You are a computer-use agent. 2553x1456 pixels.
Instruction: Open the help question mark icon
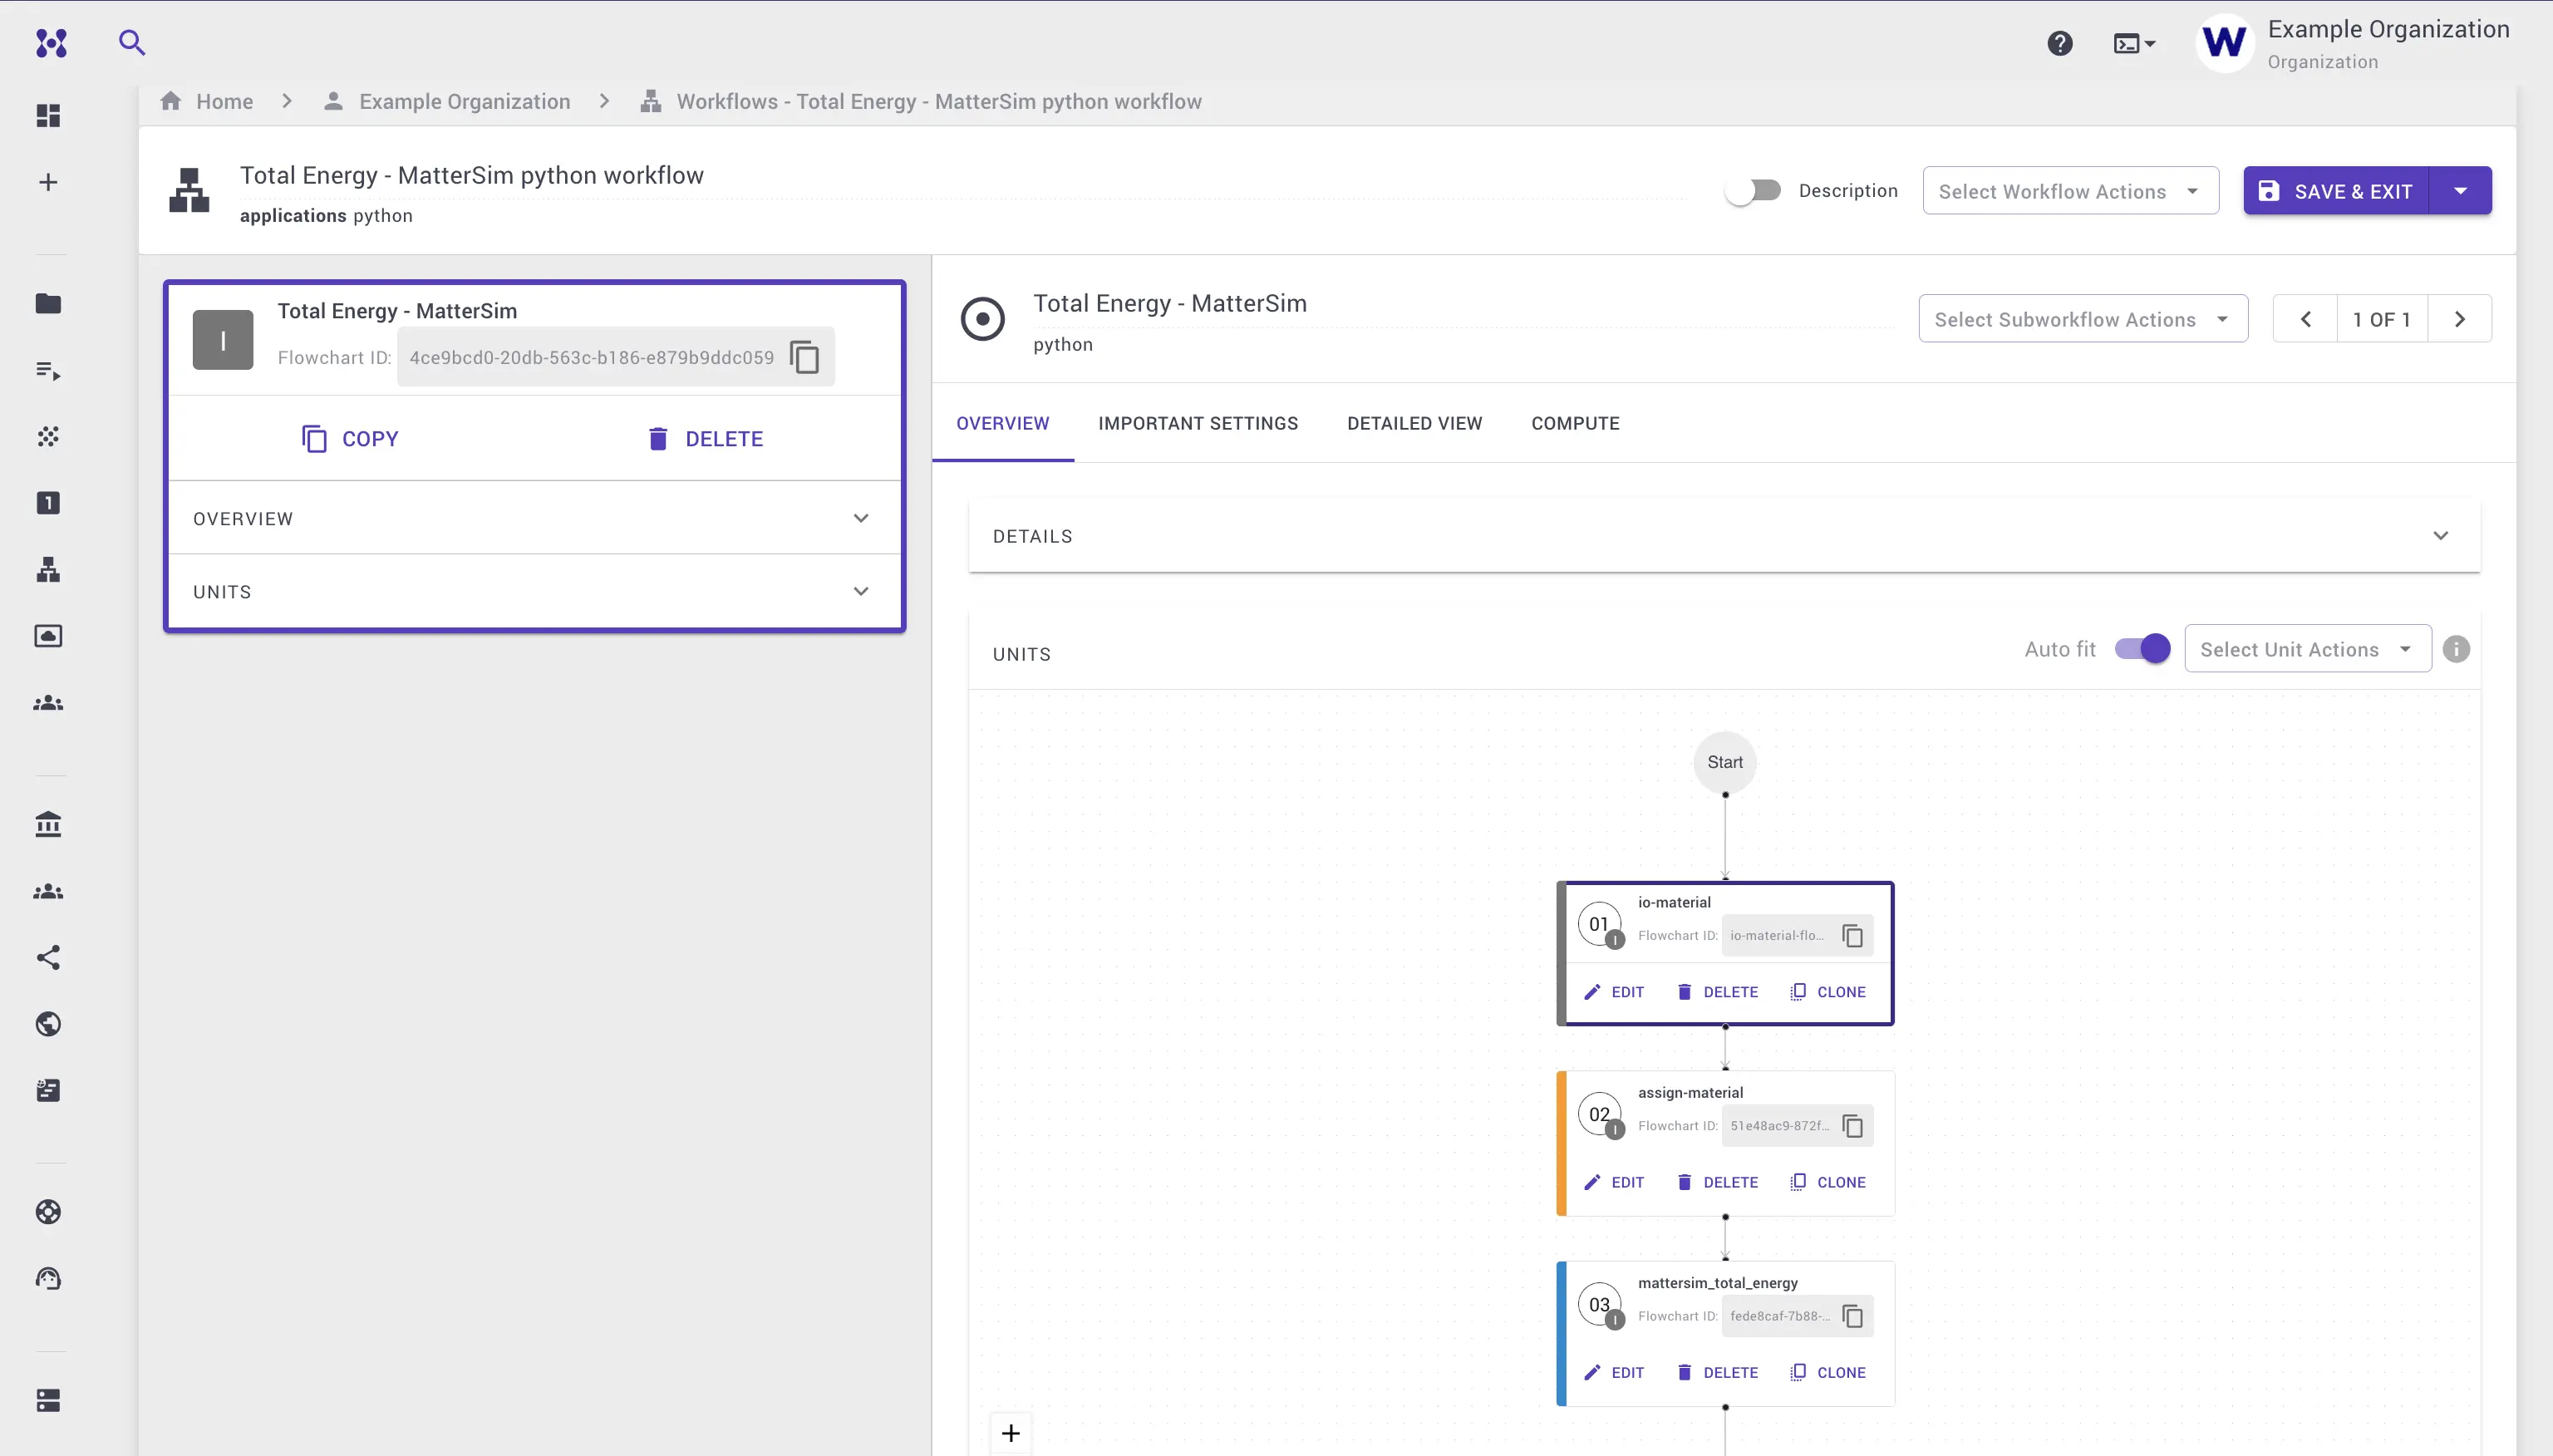tap(2059, 43)
